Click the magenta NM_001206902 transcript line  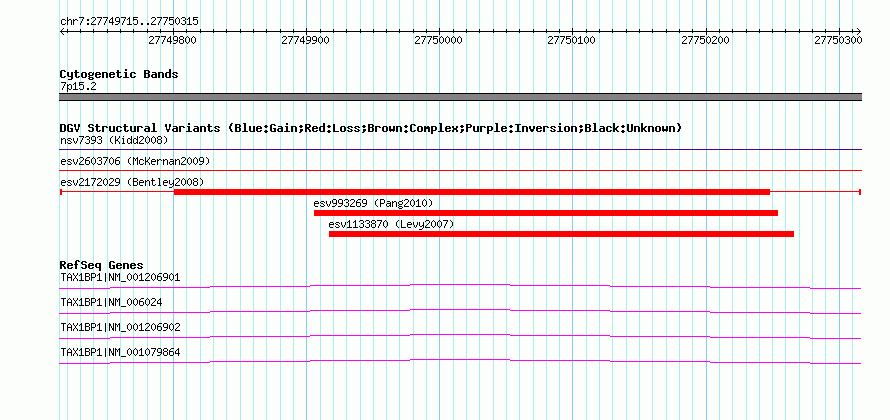[x=460, y=337]
